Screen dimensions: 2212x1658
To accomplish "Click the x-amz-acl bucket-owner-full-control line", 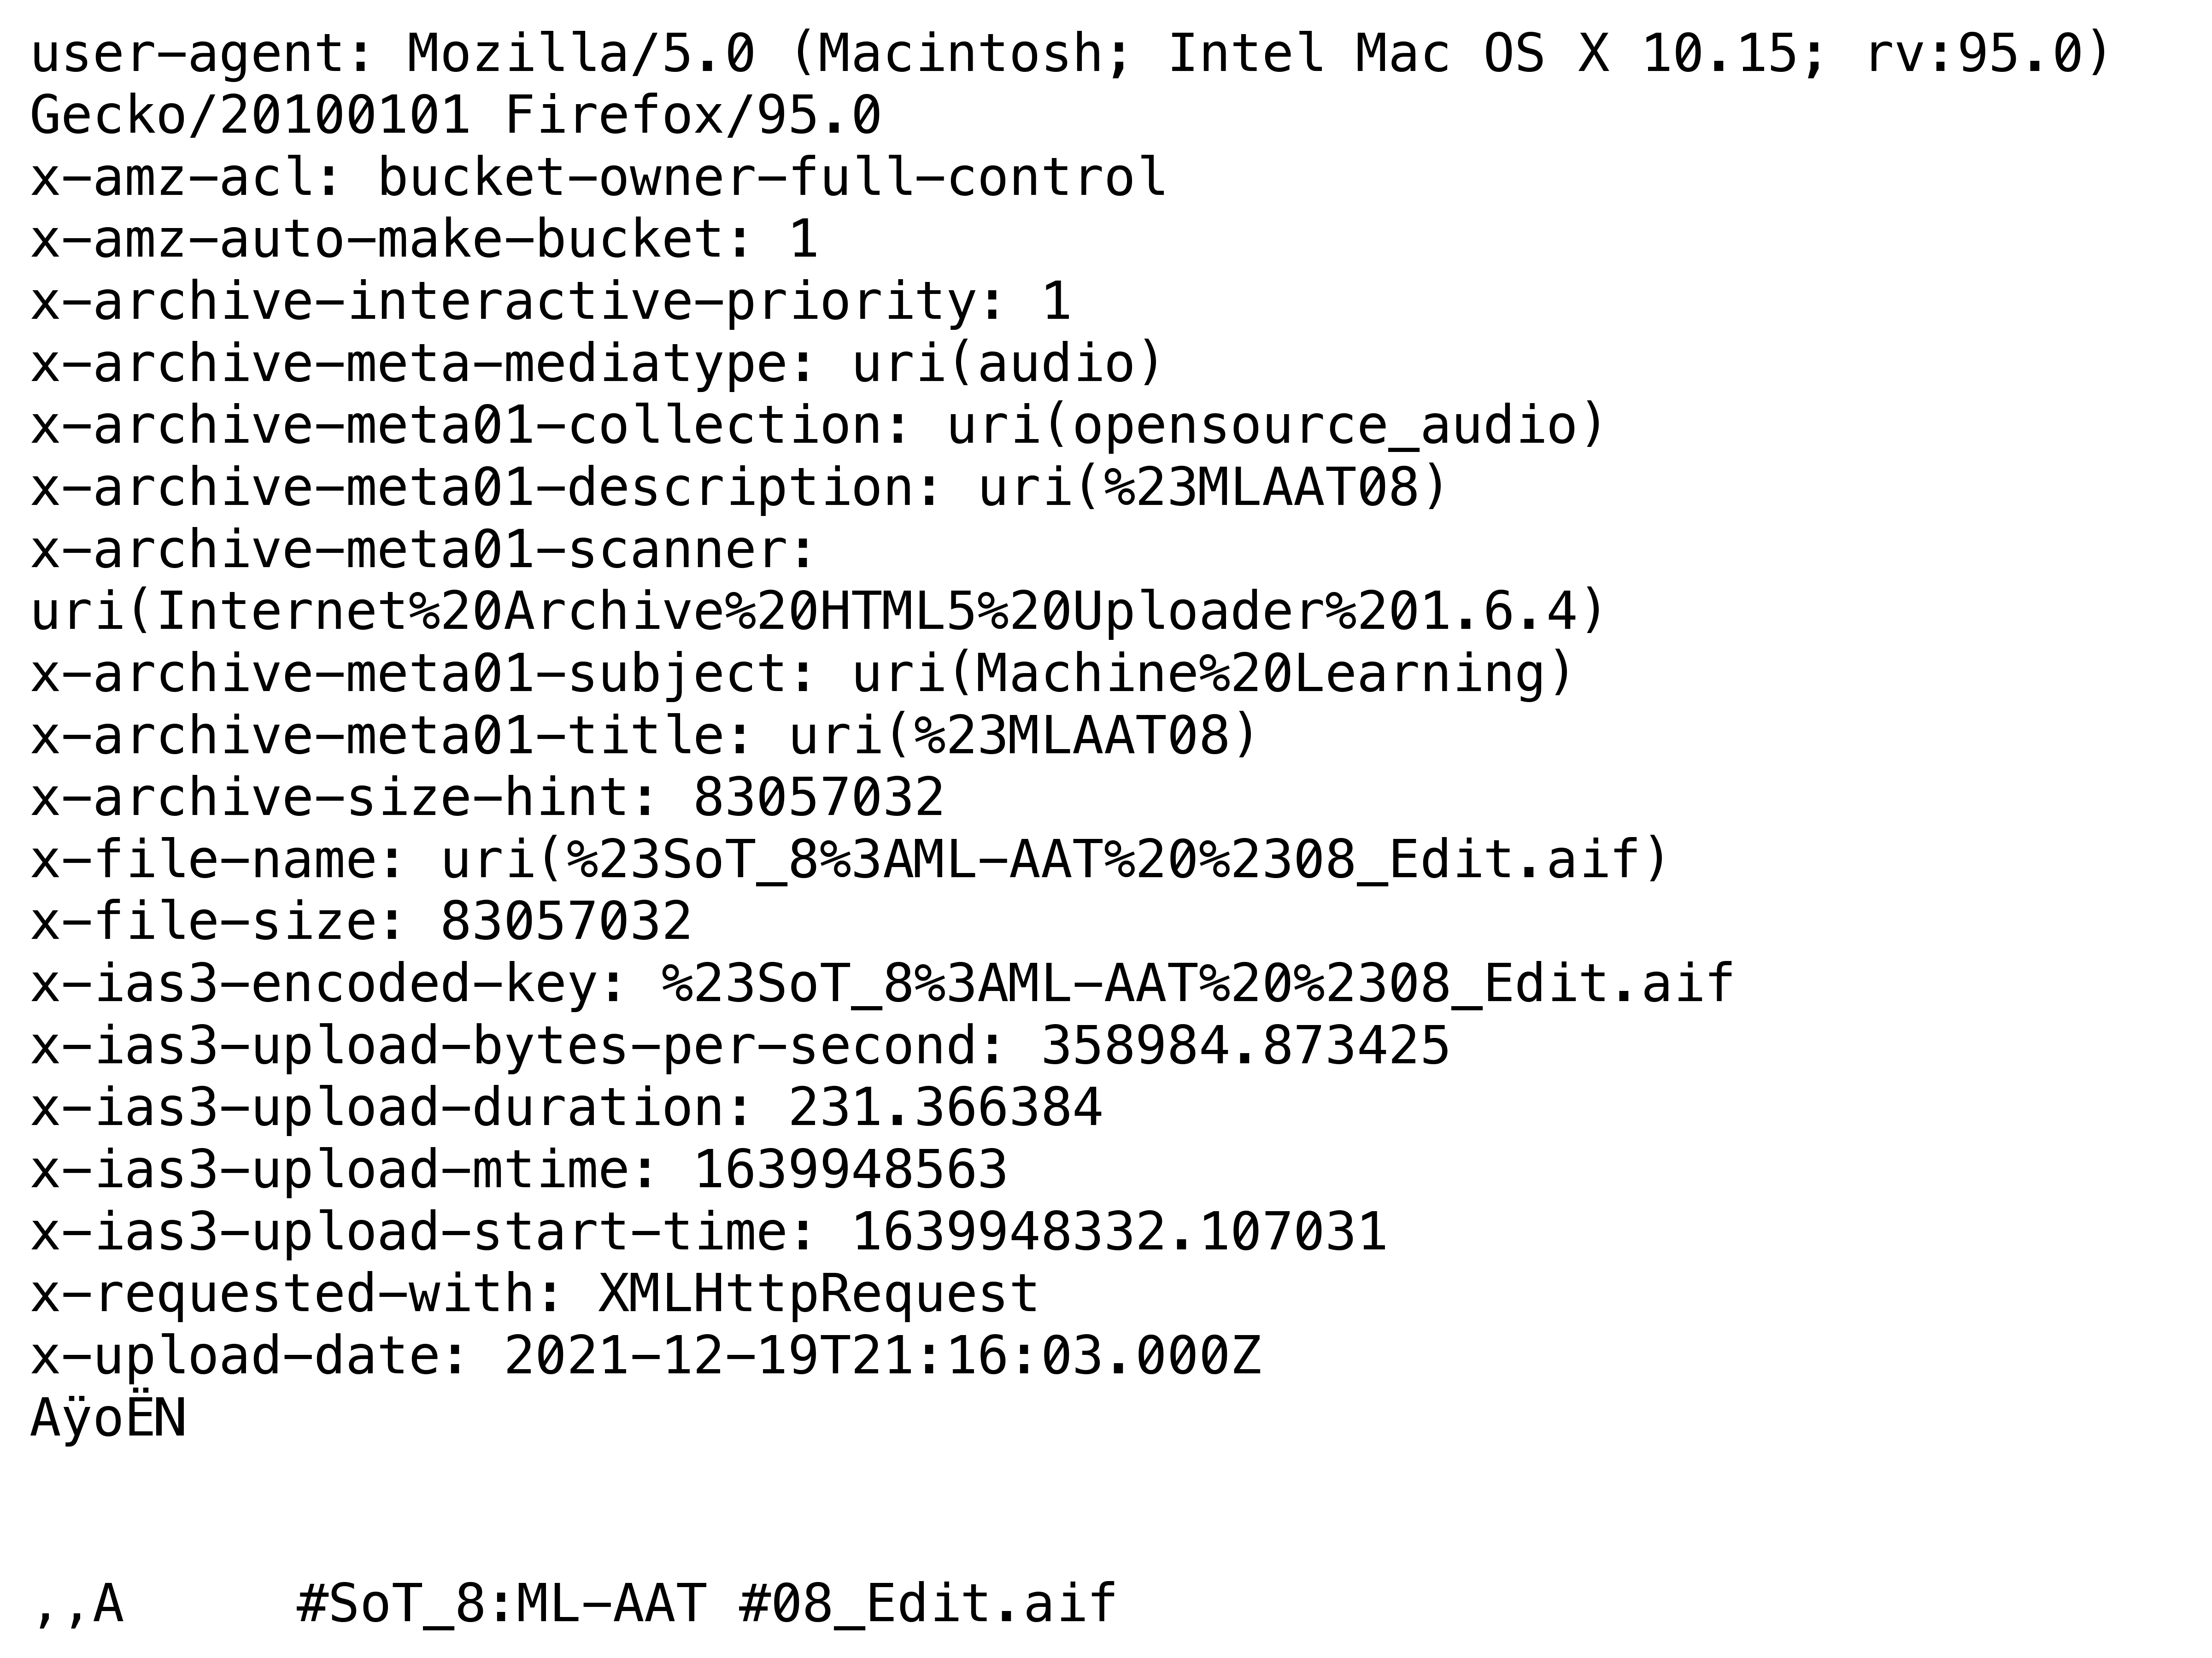I will tap(598, 177).
